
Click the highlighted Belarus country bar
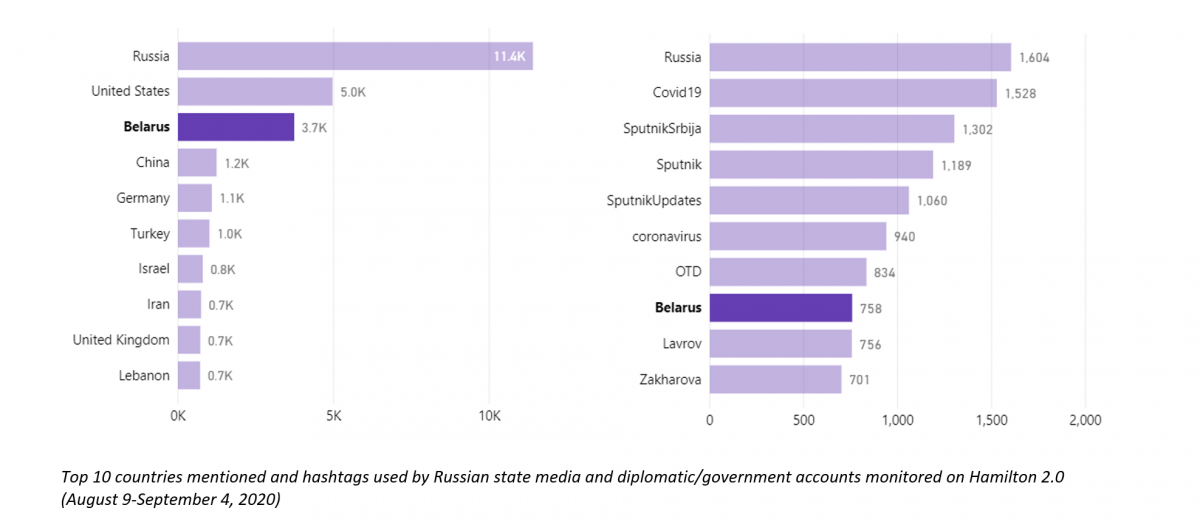[x=236, y=127]
